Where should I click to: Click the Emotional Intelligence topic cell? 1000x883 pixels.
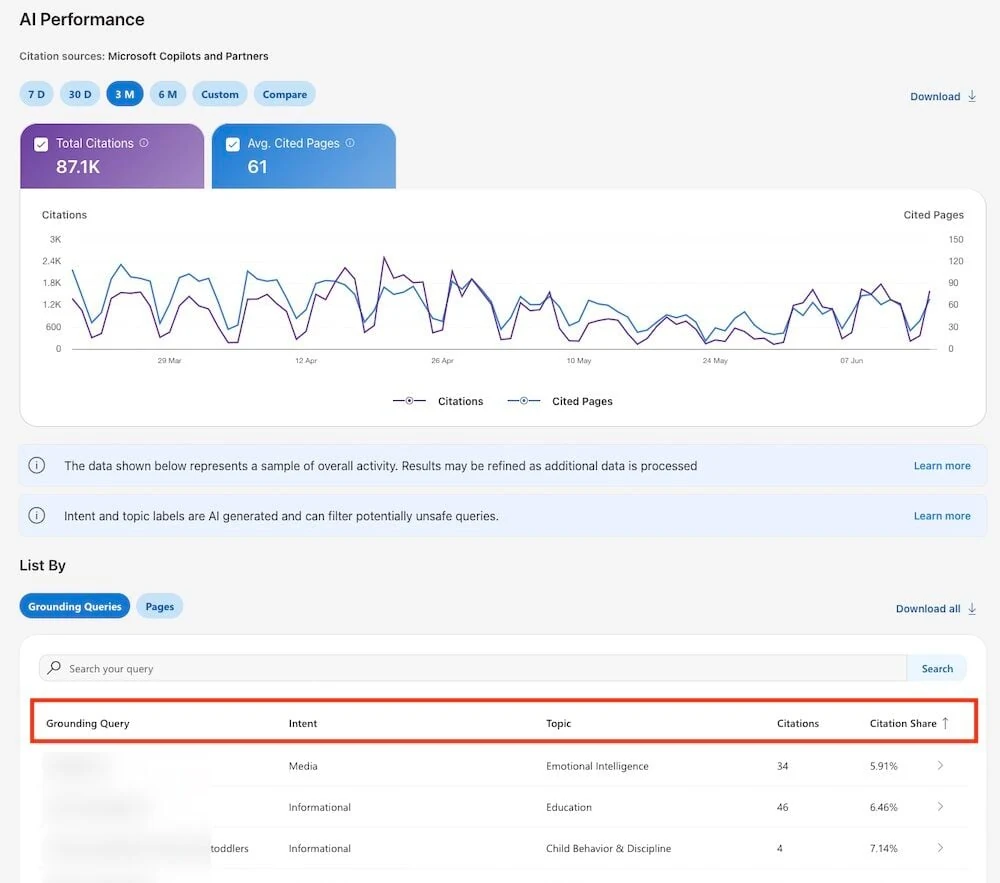point(597,766)
